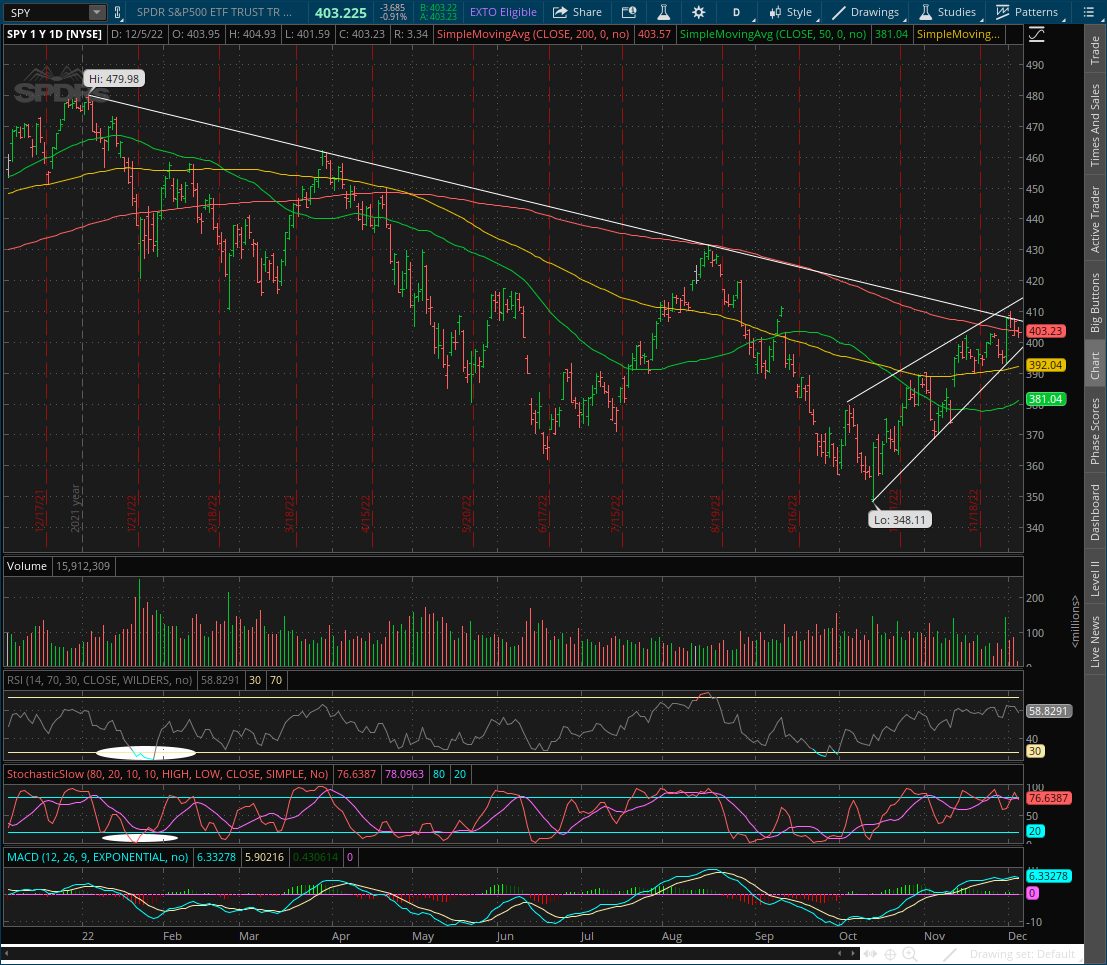Open the Live News sidebar tab
This screenshot has width=1107, height=965.
(x=1095, y=641)
